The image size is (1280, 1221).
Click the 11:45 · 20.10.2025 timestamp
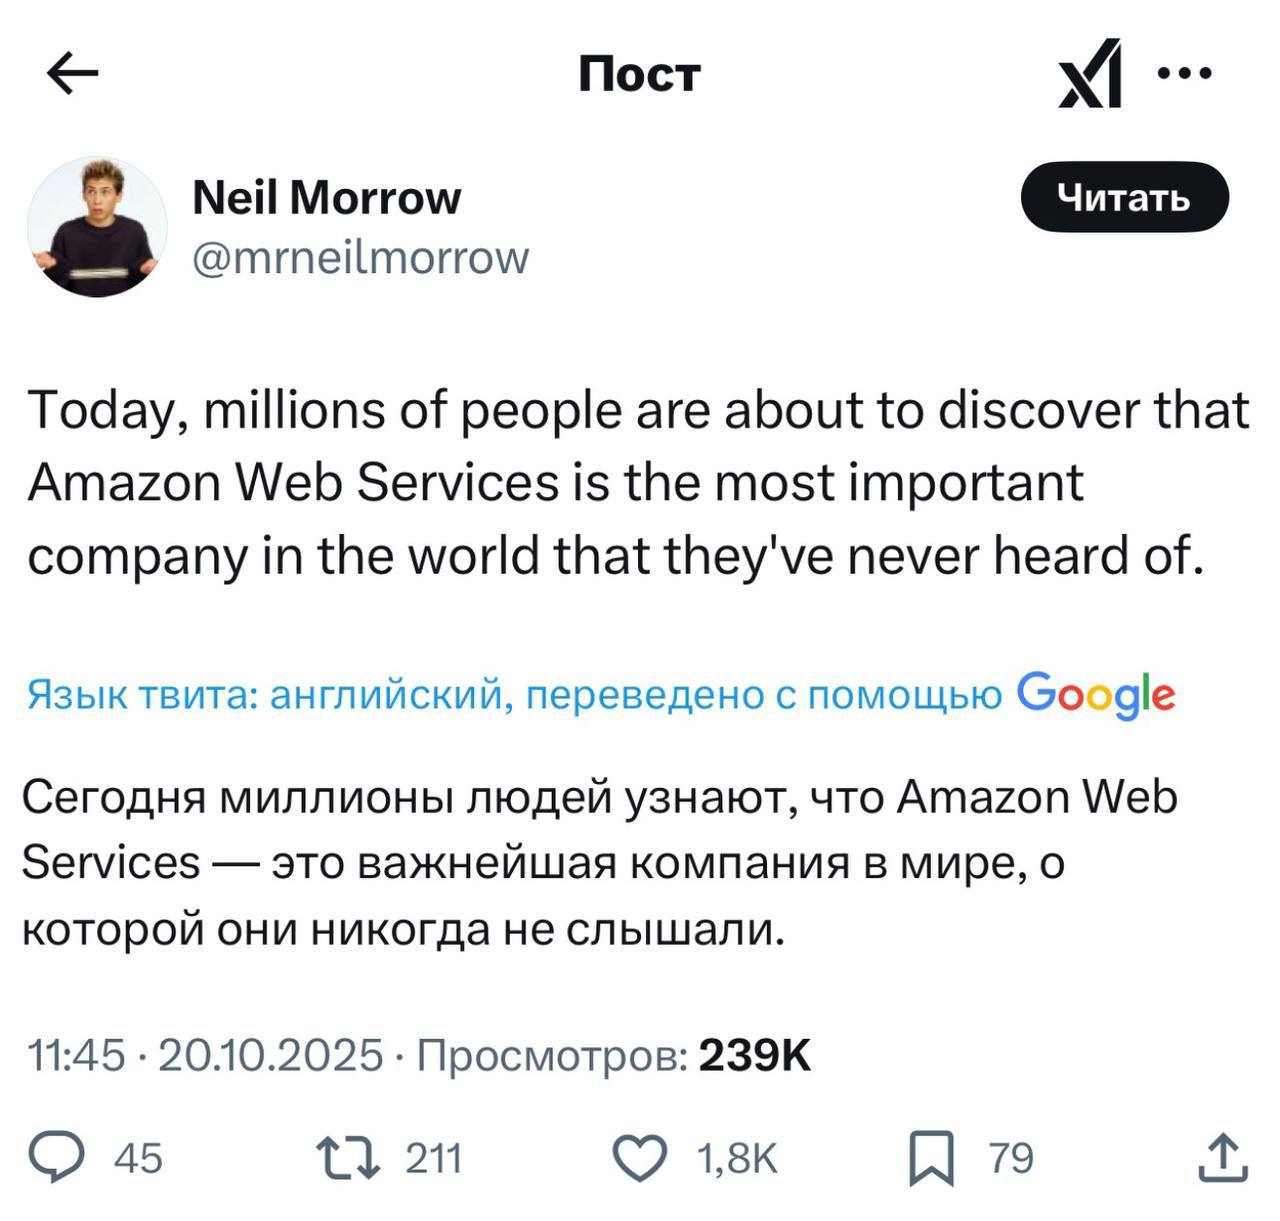(x=205, y=1055)
